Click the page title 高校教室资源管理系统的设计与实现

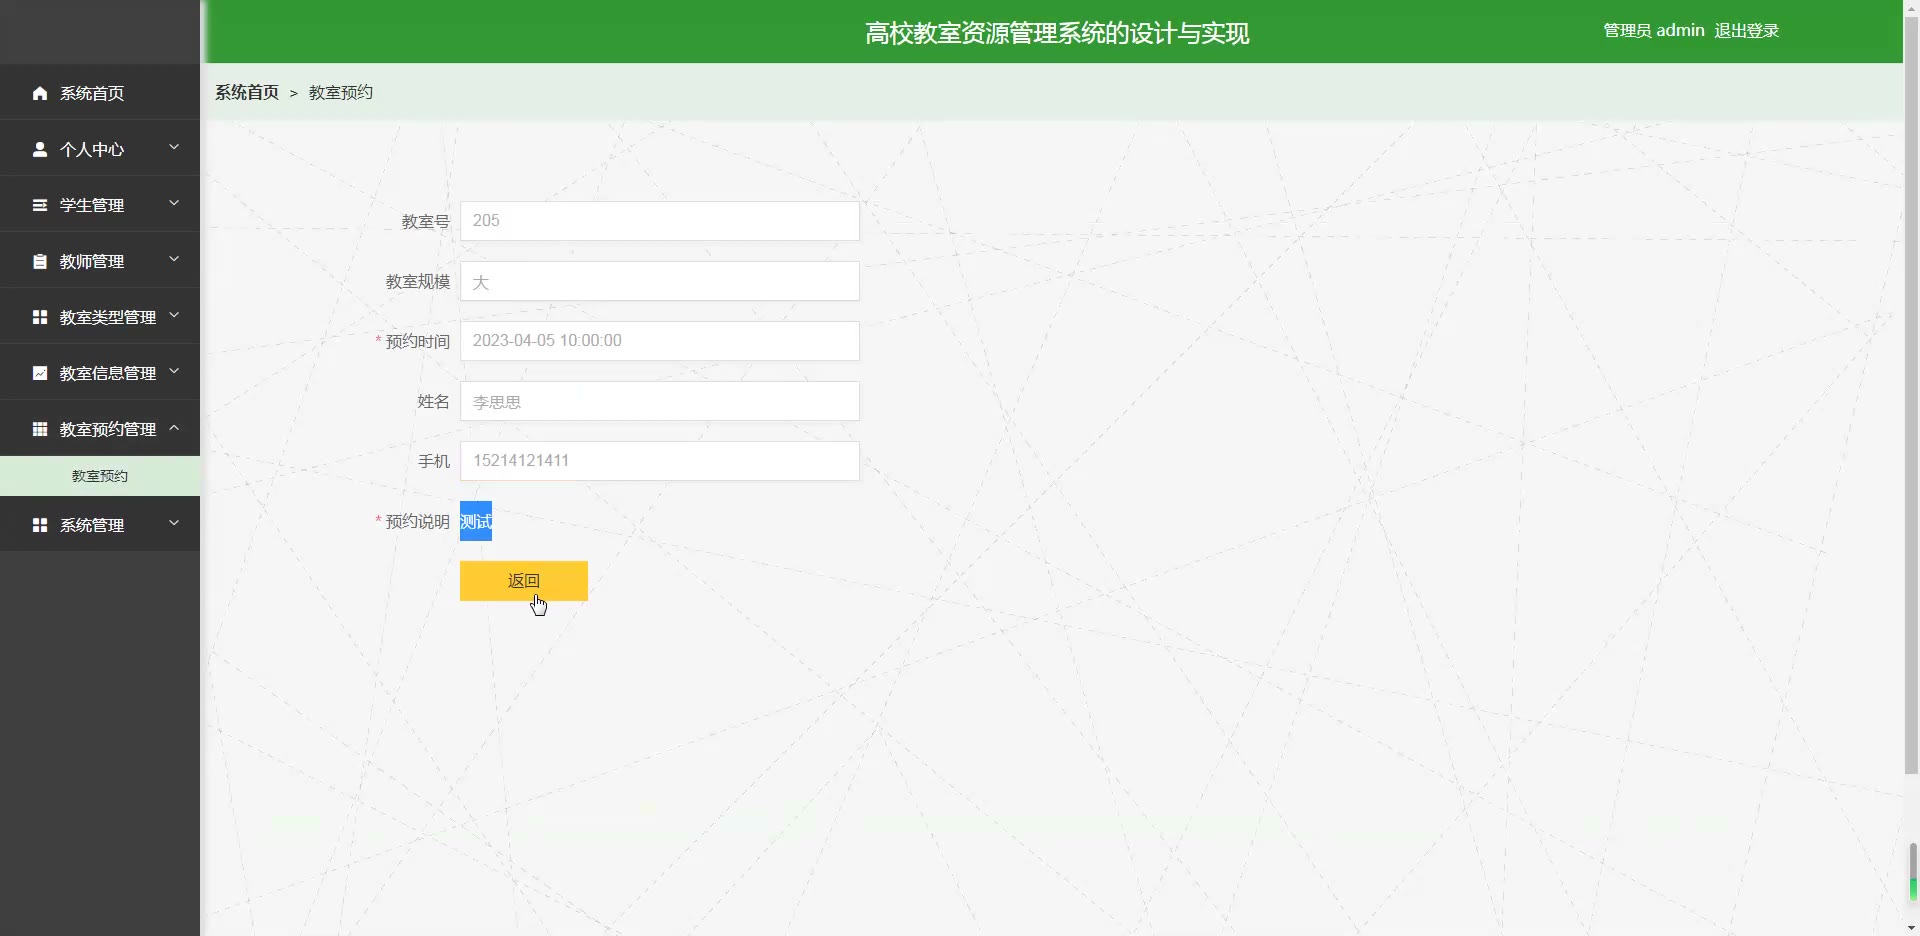click(x=1057, y=33)
